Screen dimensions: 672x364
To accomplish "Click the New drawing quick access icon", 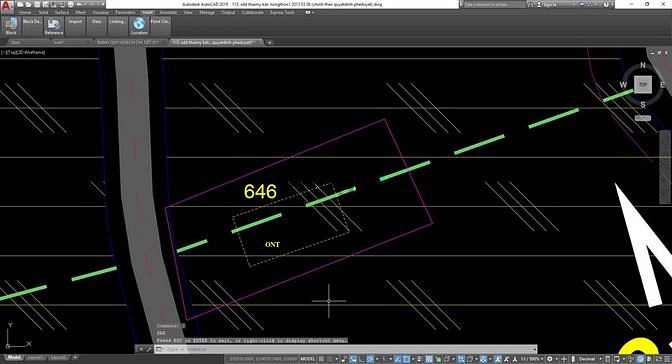I will point(21,4).
